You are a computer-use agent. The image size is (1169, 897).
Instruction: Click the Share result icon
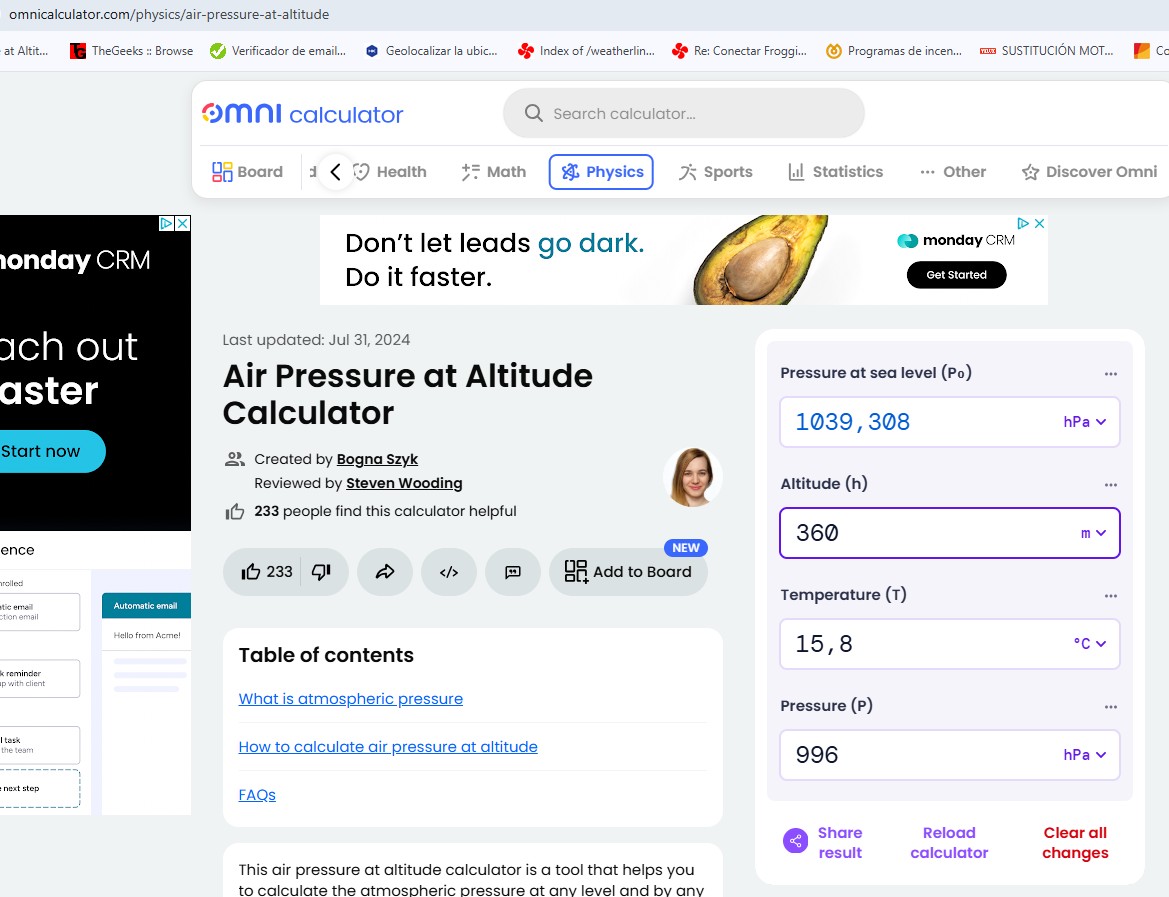(x=796, y=841)
